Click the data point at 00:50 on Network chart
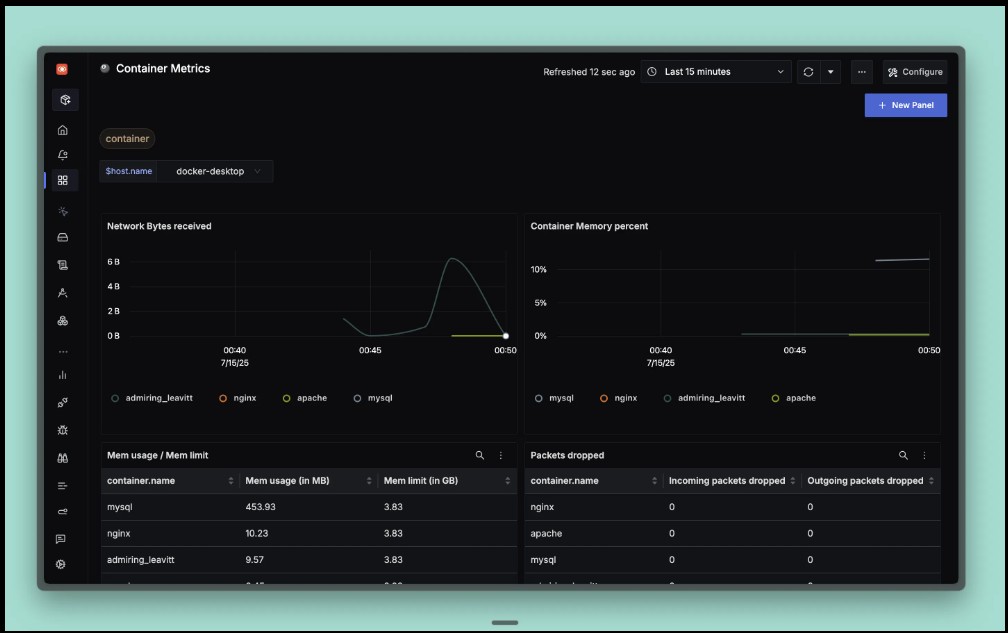This screenshot has width=1008, height=633. pos(506,336)
